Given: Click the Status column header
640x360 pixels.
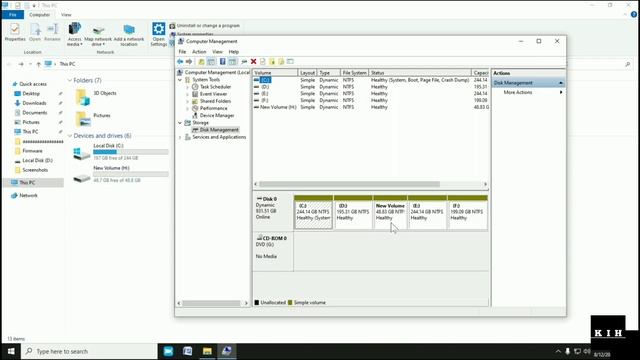Looking at the screenshot, I should tap(420, 73).
